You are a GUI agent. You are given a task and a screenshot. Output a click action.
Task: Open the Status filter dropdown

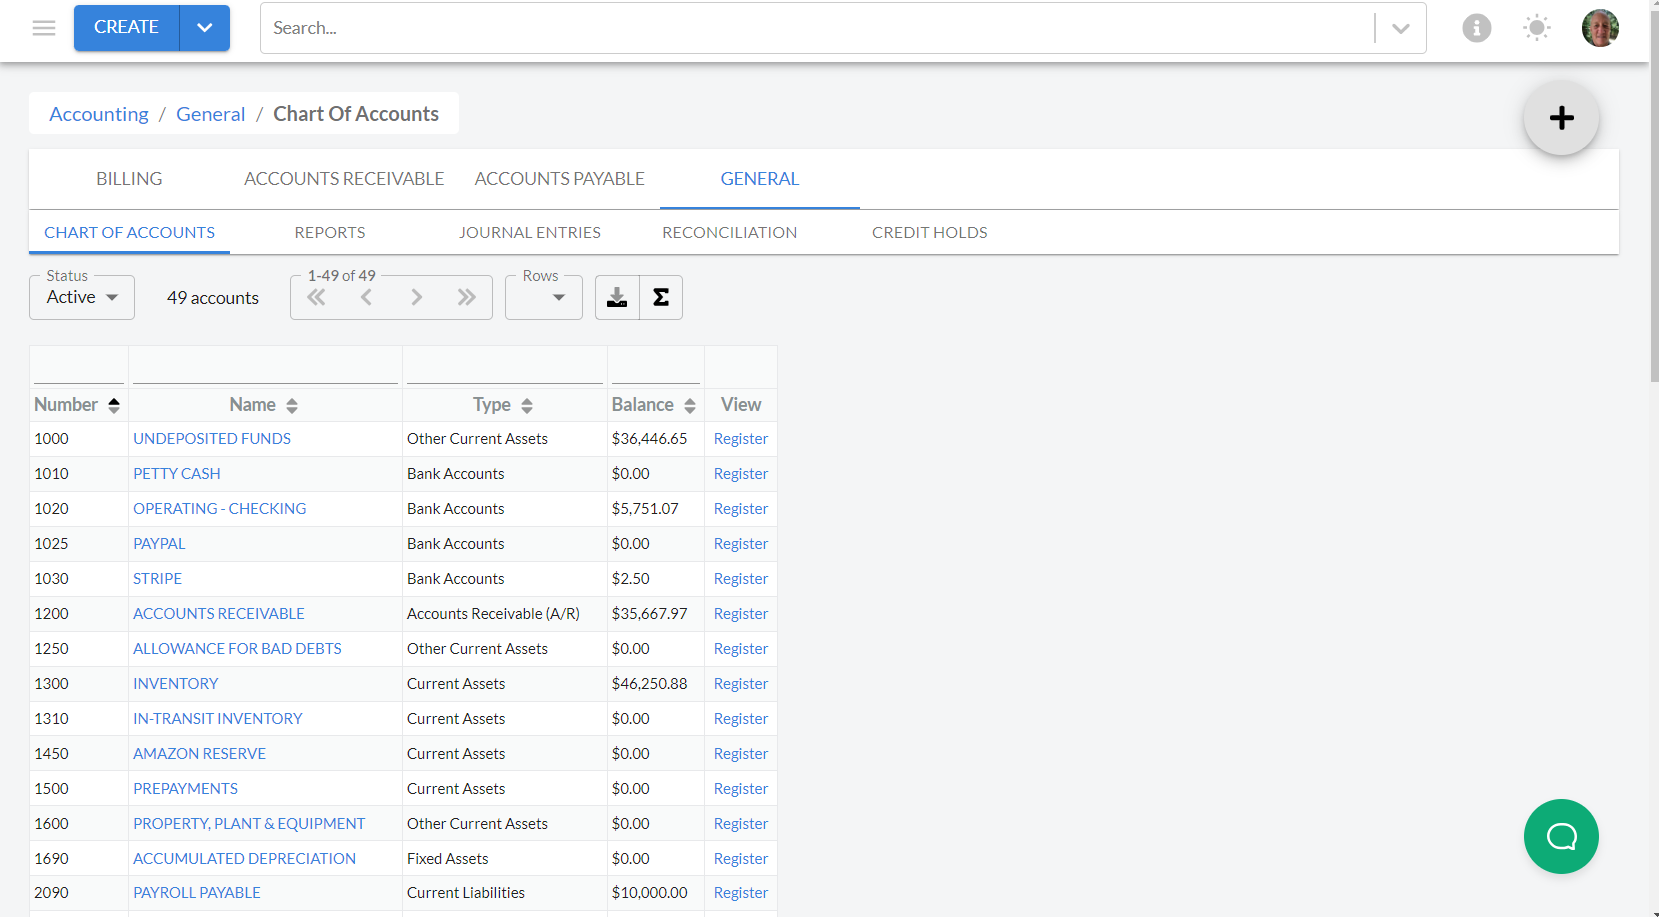tap(81, 297)
